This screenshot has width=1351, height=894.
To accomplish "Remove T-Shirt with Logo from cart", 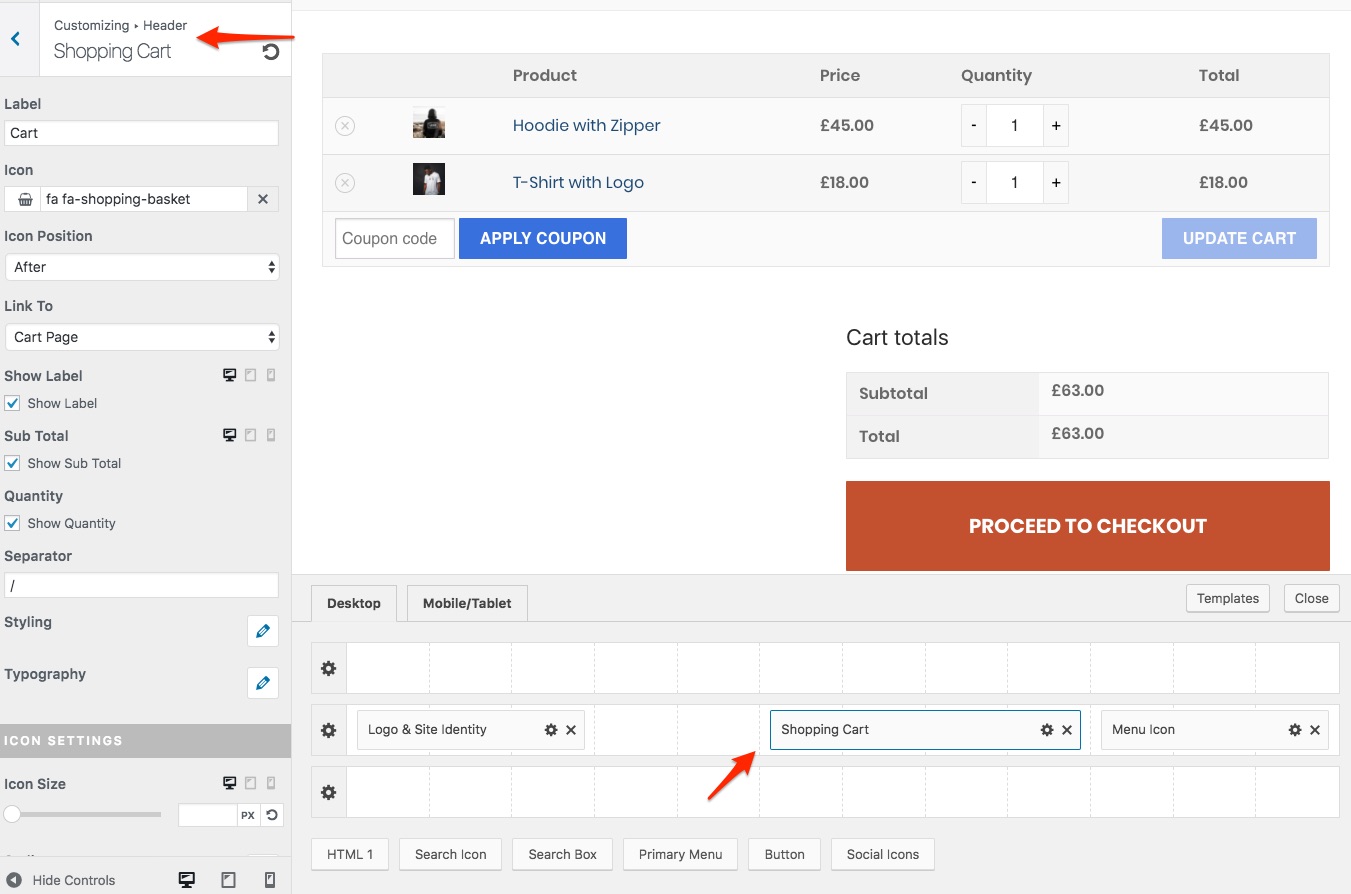I will (x=344, y=183).
